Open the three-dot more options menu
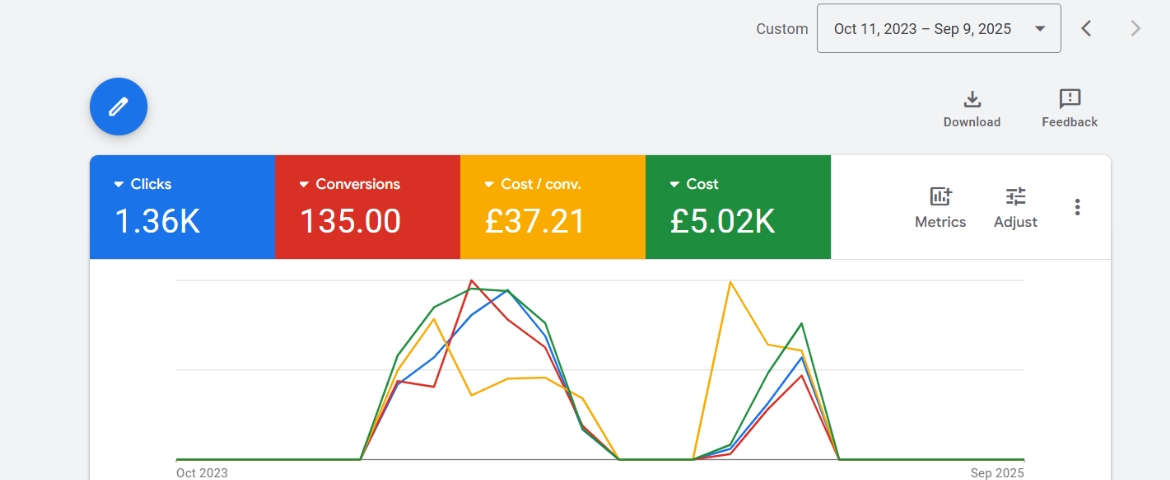1170x480 pixels. pyautogui.click(x=1077, y=207)
